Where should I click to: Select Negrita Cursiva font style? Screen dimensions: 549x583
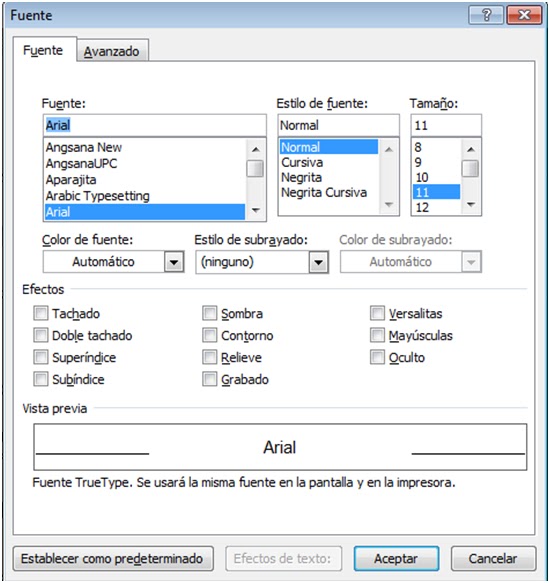(329, 193)
